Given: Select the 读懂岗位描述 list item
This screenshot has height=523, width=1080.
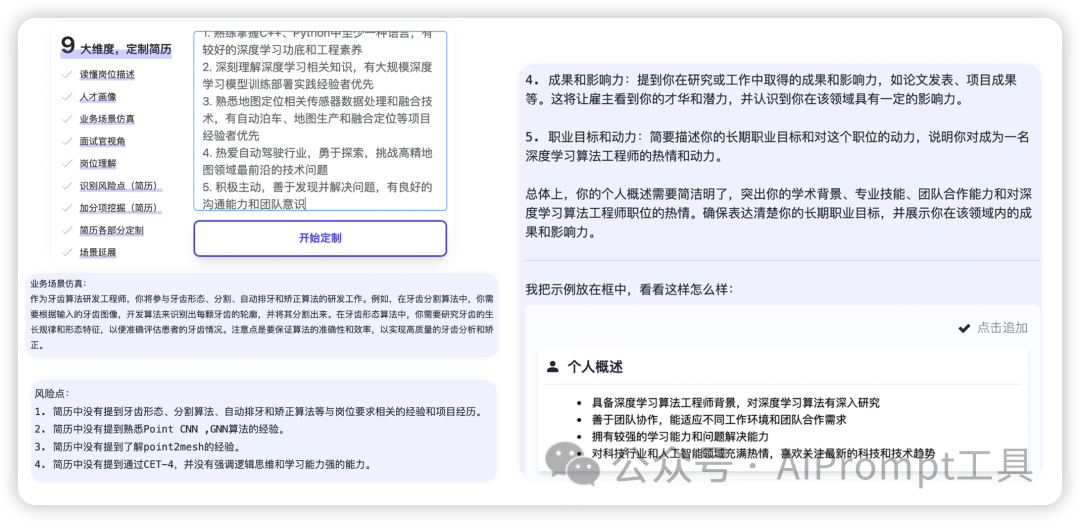Looking at the screenshot, I should (x=107, y=74).
